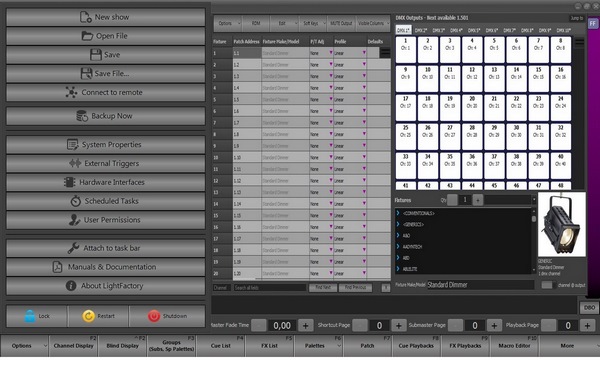Click the fixture list scrollbar thumb

(534, 219)
